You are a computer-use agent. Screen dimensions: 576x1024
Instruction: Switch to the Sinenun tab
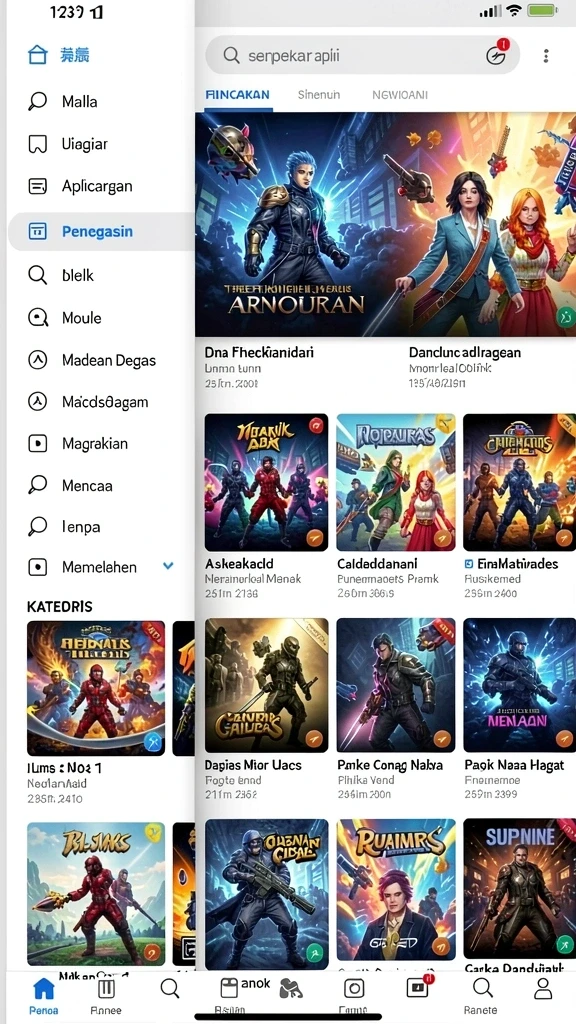click(319, 95)
